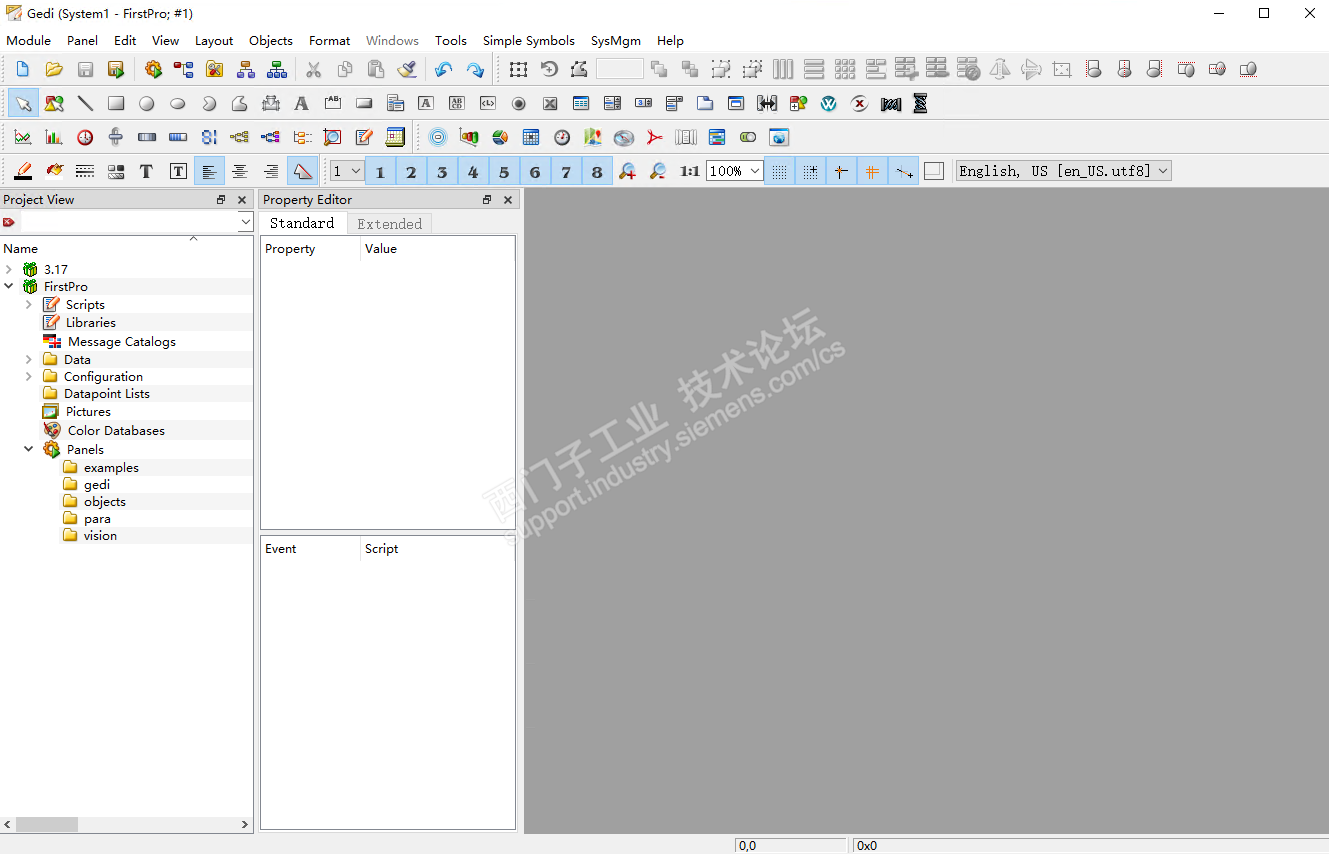
Task: Undo the last action
Action: (x=444, y=69)
